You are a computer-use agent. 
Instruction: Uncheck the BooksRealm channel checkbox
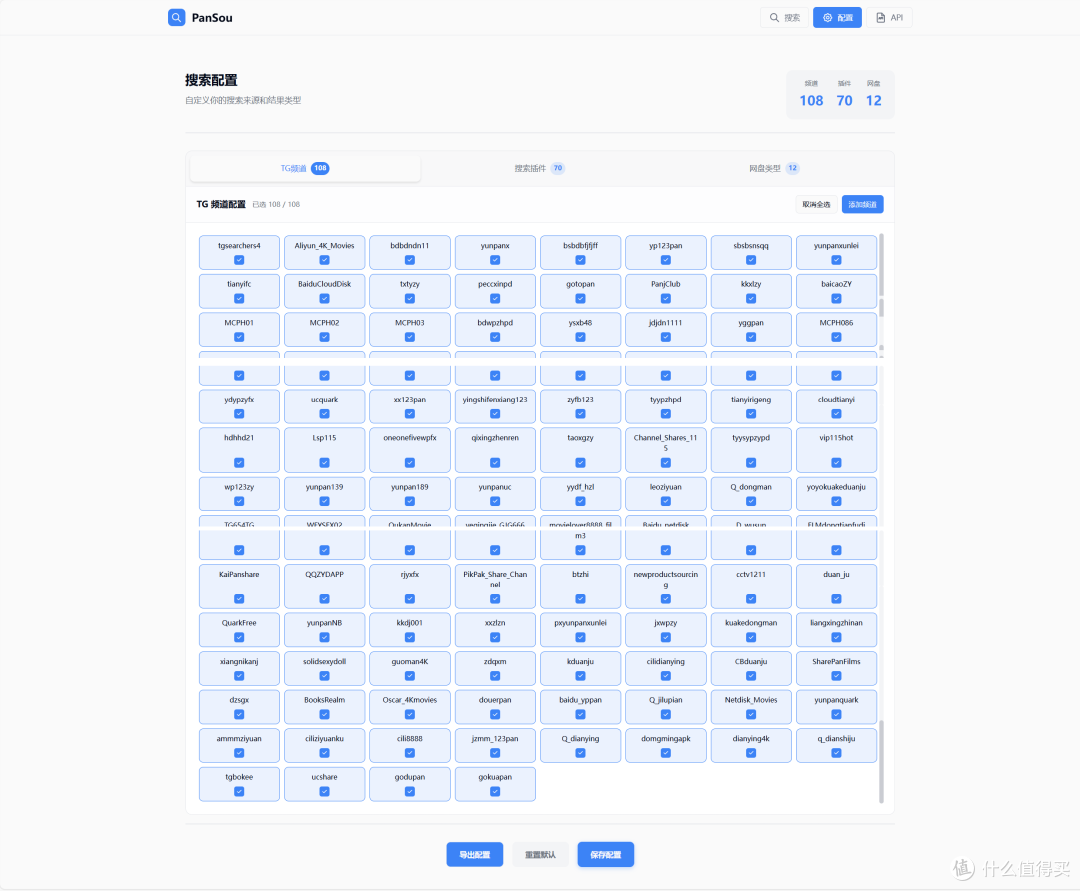coord(324,715)
